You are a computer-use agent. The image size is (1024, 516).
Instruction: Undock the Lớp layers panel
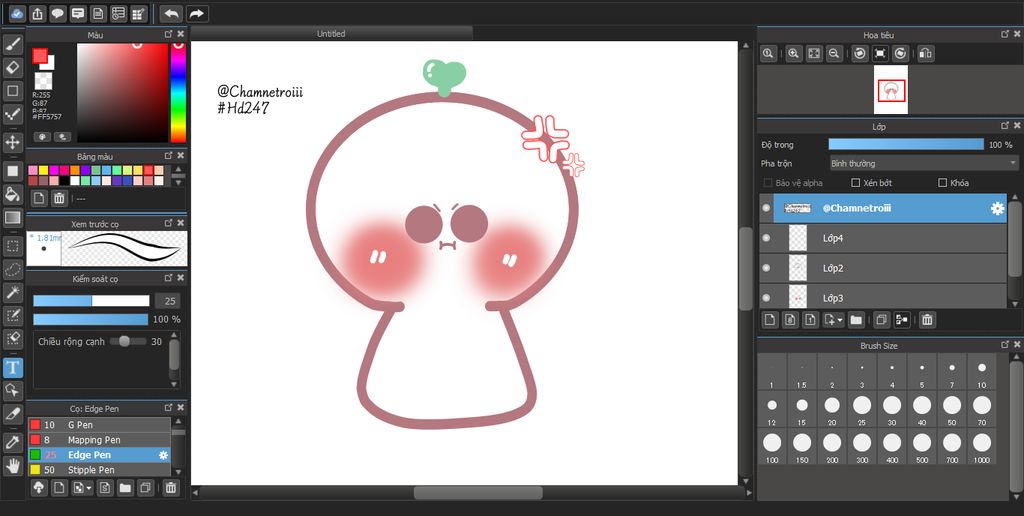pos(1005,125)
